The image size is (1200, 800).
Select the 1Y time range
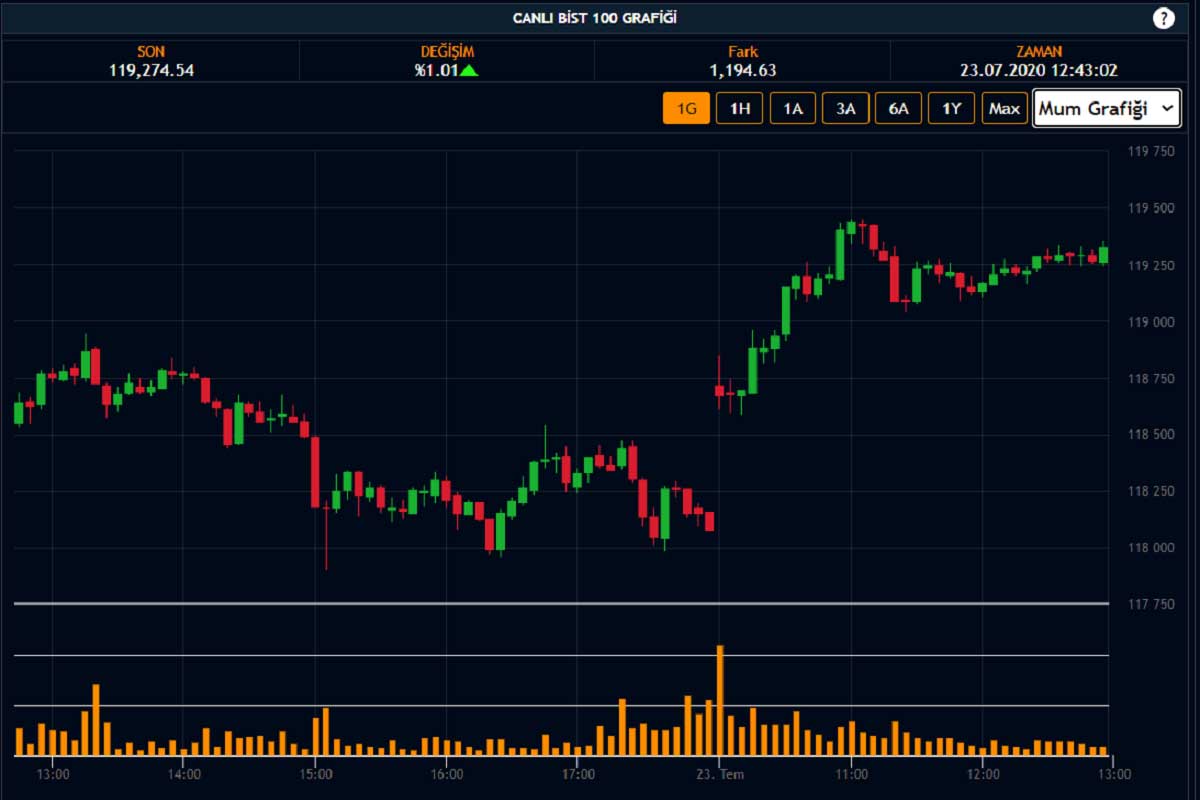[952, 108]
